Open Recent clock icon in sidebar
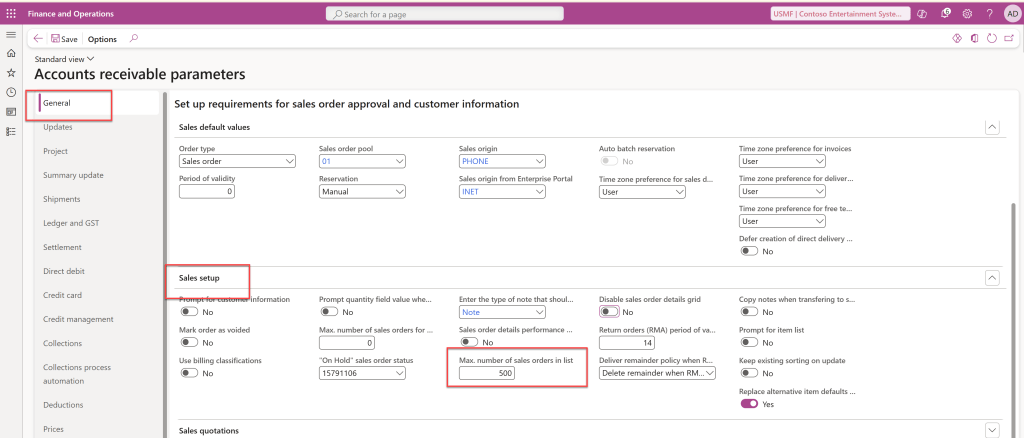Viewport: 1024px width, 438px height. tap(11, 92)
